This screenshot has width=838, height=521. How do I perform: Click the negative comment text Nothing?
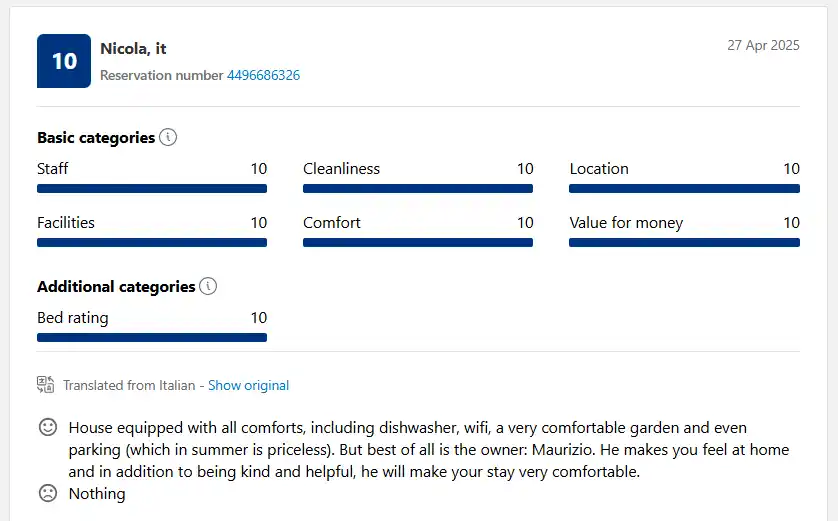click(97, 494)
